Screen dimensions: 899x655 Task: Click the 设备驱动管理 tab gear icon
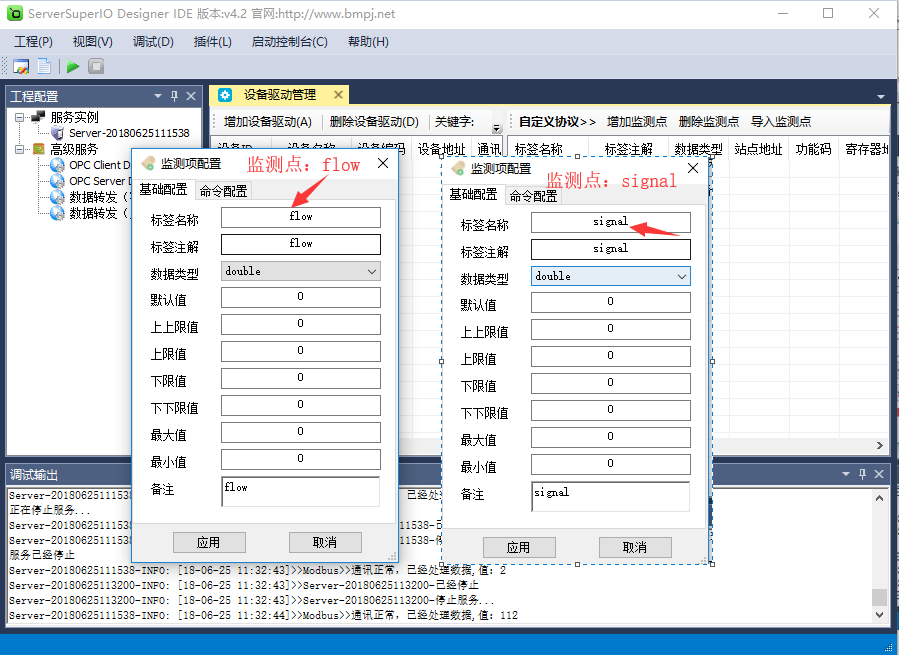pos(225,95)
